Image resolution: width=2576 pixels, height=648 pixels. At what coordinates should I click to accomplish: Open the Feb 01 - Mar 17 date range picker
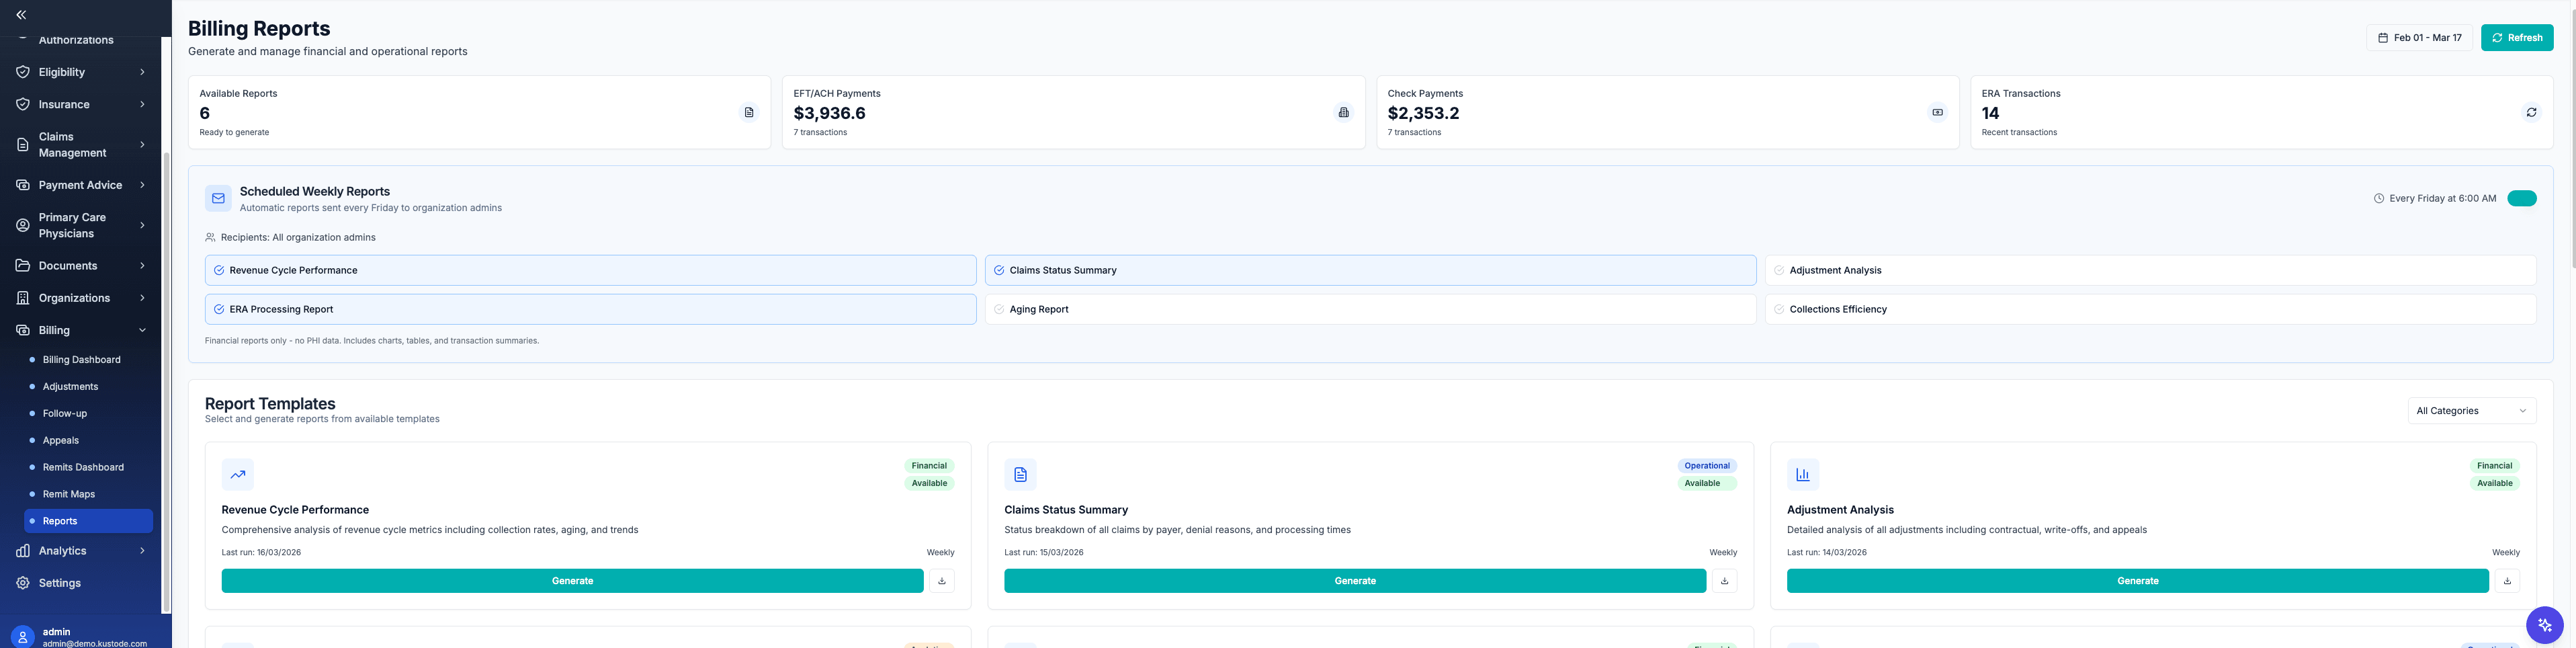click(2420, 37)
